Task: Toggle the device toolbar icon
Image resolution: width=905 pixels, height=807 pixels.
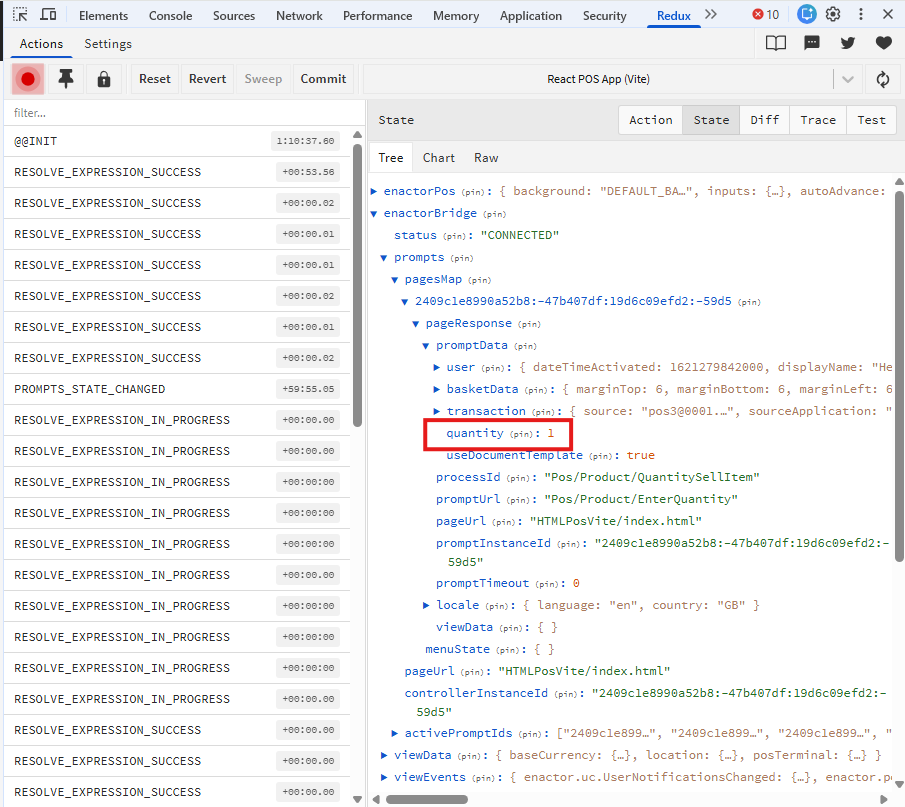Action: pyautogui.click(x=48, y=15)
